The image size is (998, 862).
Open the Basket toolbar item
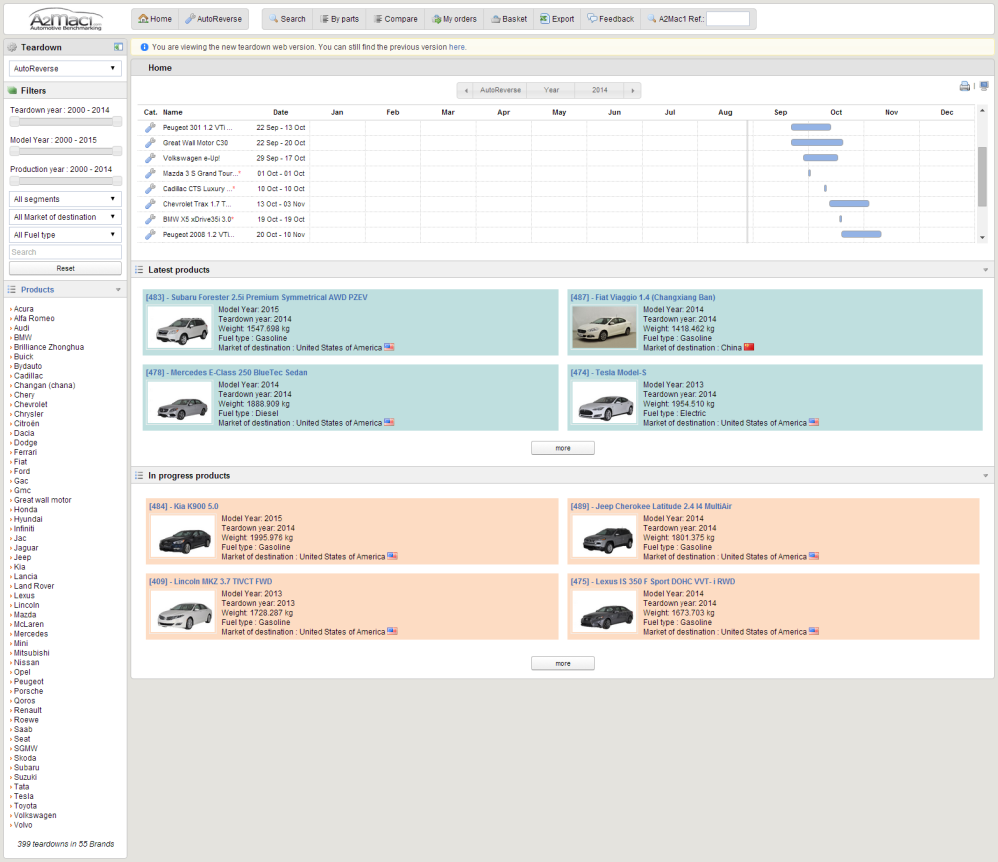pos(509,19)
